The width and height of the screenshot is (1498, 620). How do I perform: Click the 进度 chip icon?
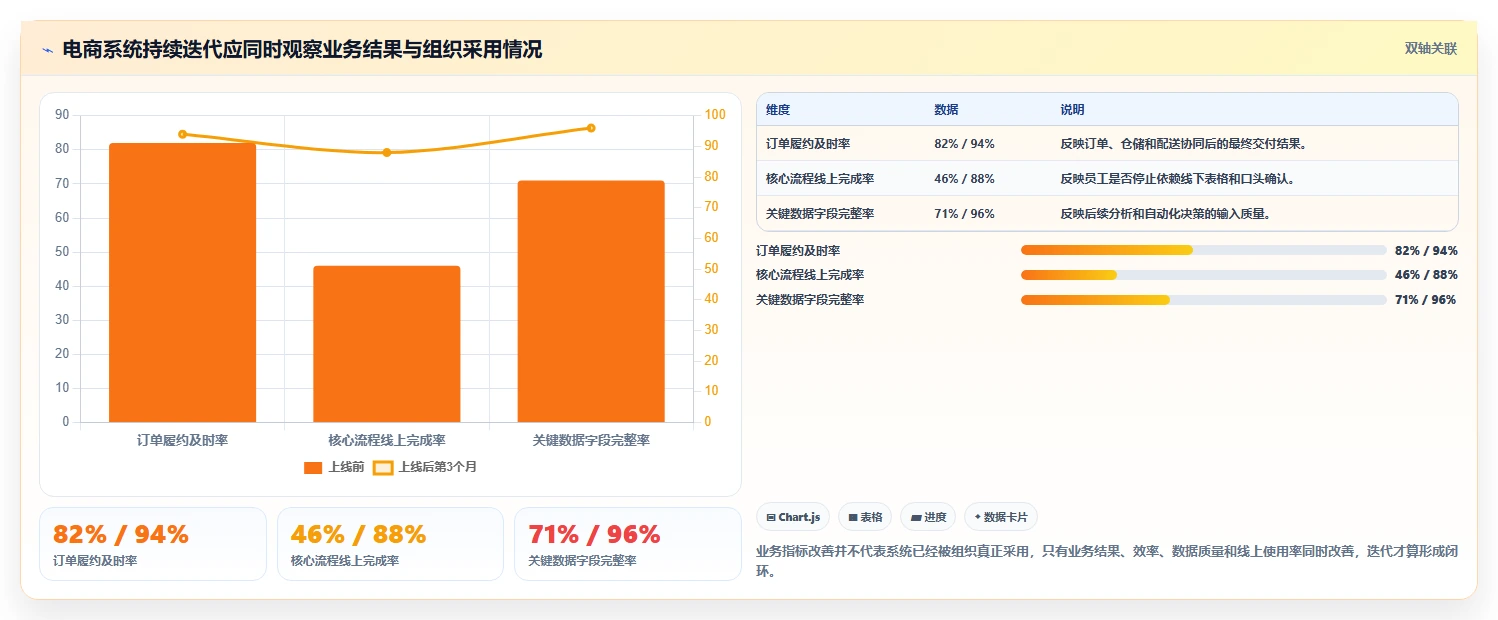coord(916,518)
